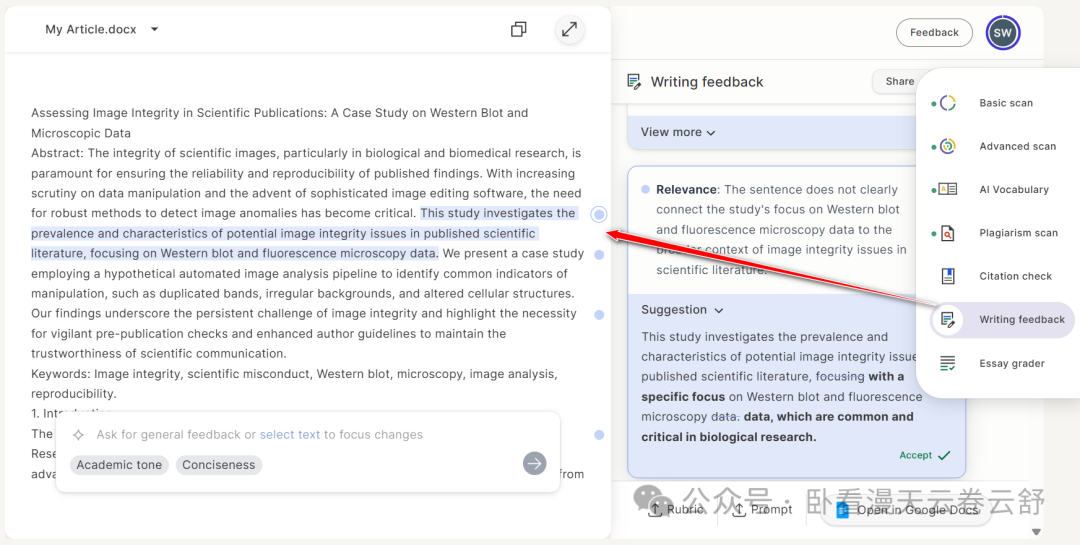Click the Essay grader icon
Image resolution: width=1080 pixels, height=545 pixels.
947,364
